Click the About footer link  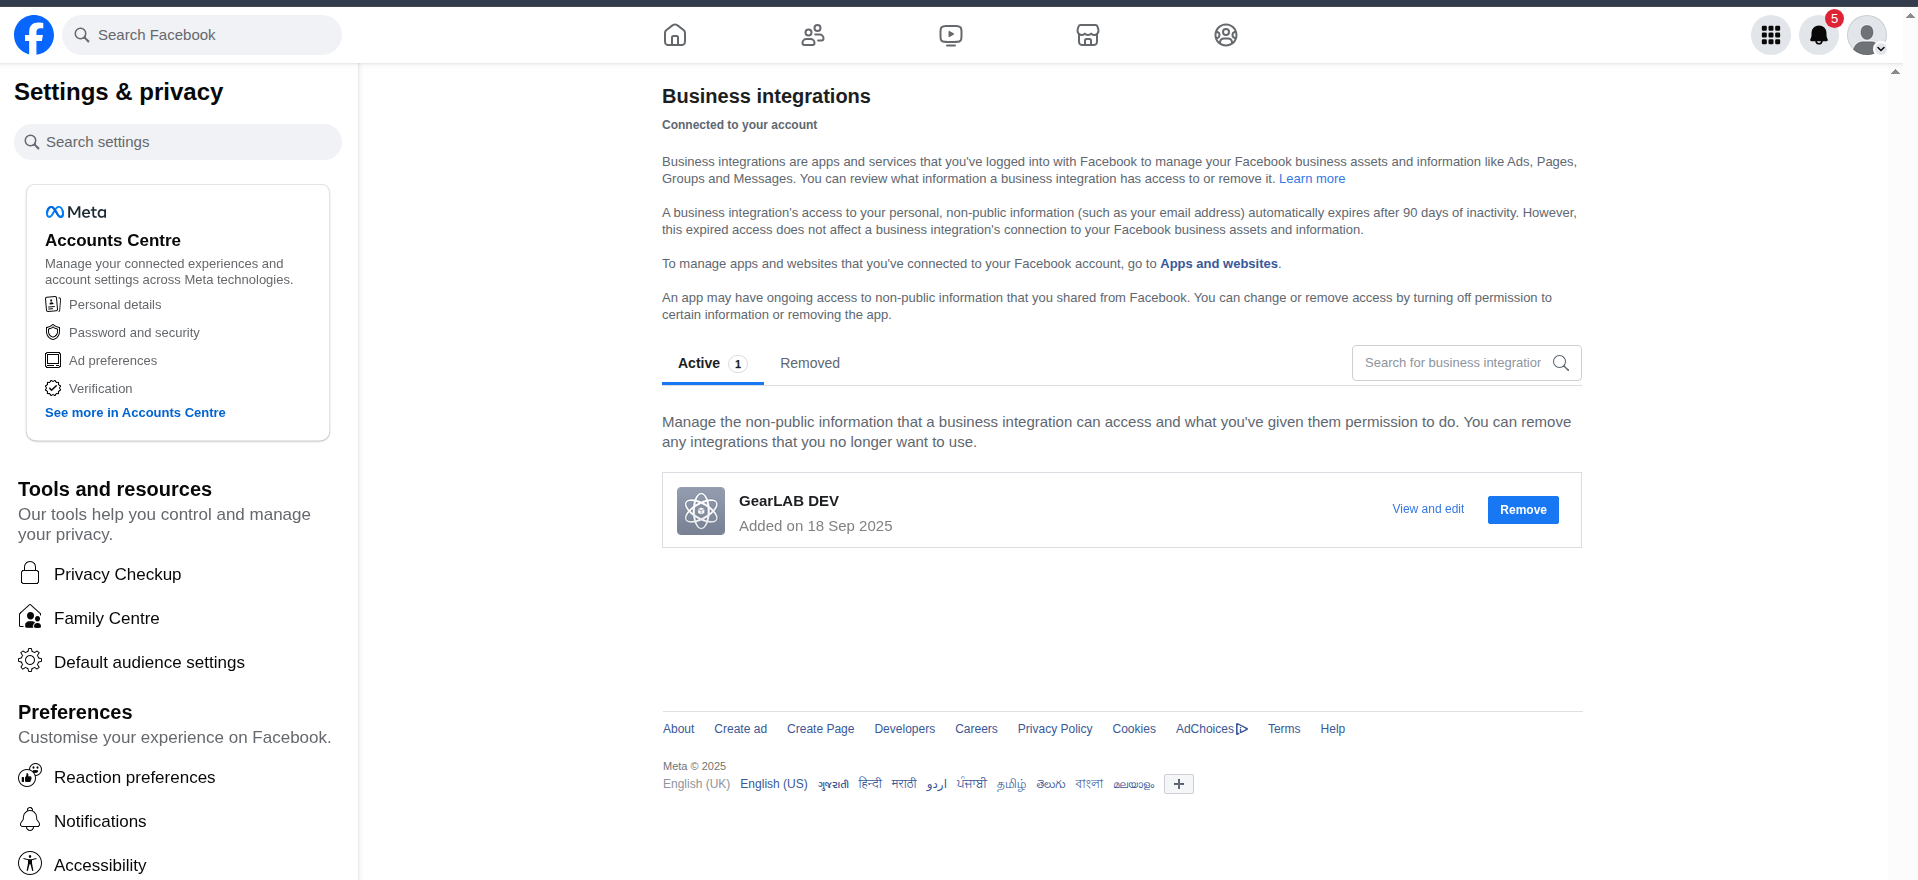[x=679, y=729]
